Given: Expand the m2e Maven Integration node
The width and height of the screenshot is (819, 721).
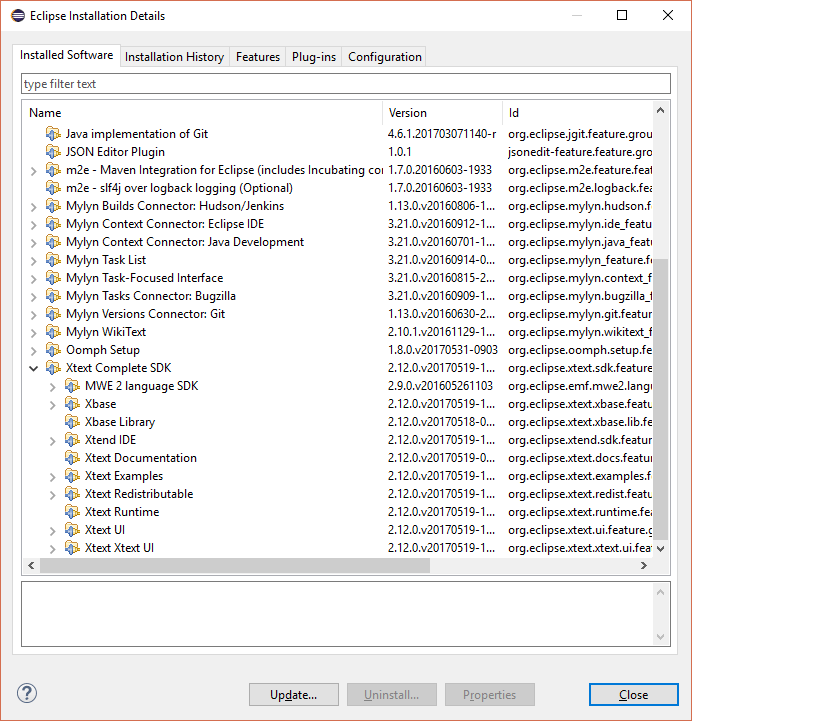Looking at the screenshot, I should click(x=33, y=171).
